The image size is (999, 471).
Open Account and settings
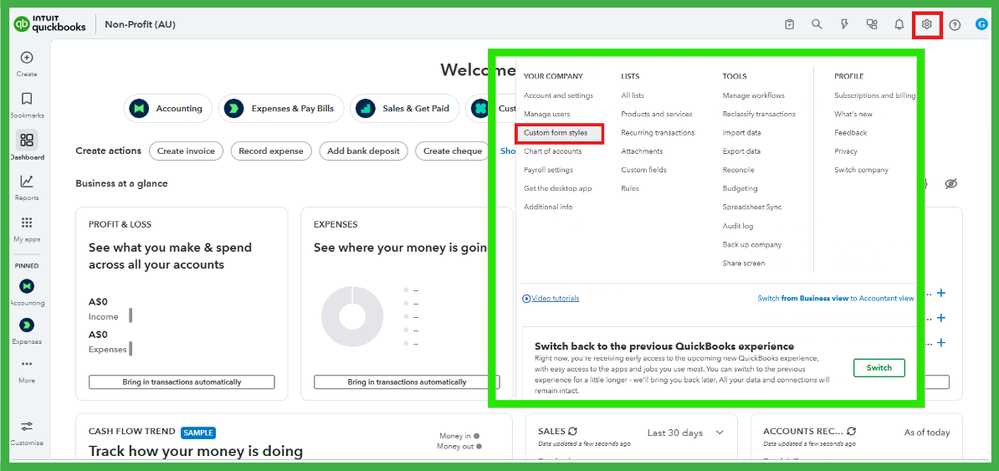point(558,96)
